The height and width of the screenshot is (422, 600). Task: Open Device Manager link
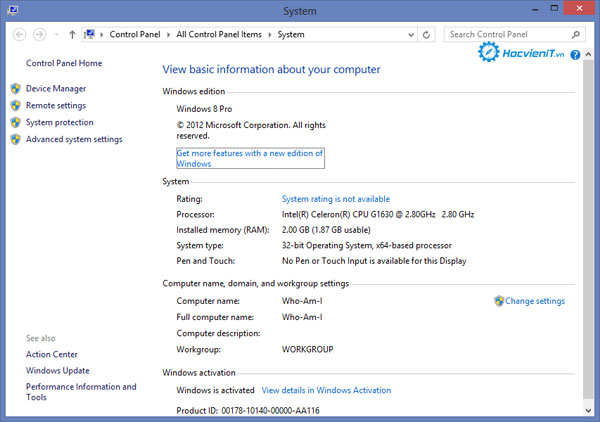(56, 88)
